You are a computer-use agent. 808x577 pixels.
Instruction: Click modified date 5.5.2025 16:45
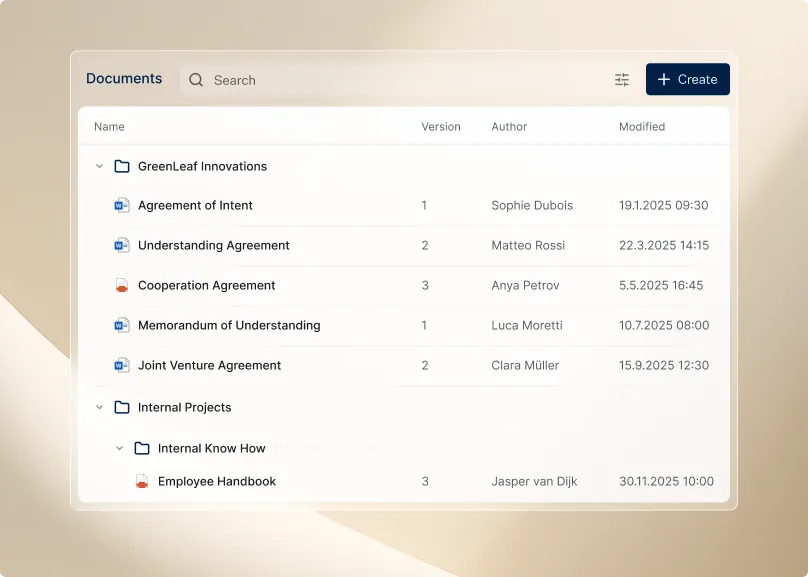pos(661,285)
